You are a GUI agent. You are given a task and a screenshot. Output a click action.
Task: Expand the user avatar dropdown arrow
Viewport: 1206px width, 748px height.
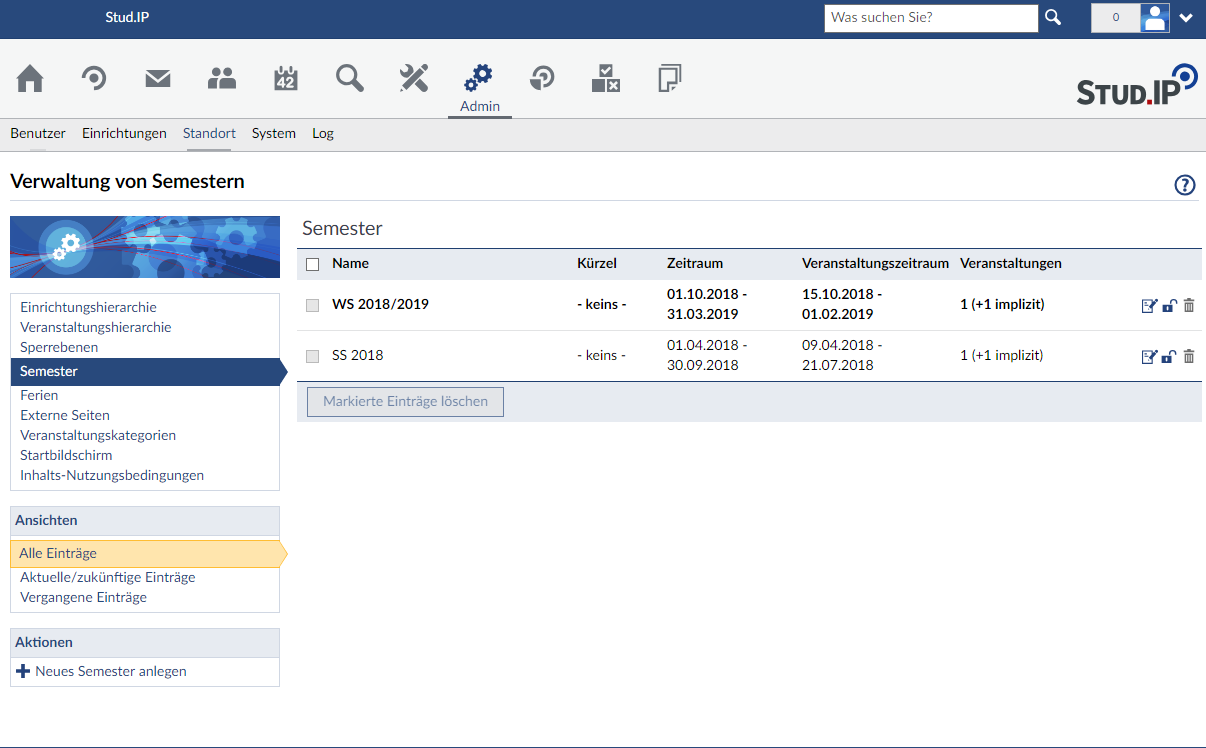(x=1187, y=18)
